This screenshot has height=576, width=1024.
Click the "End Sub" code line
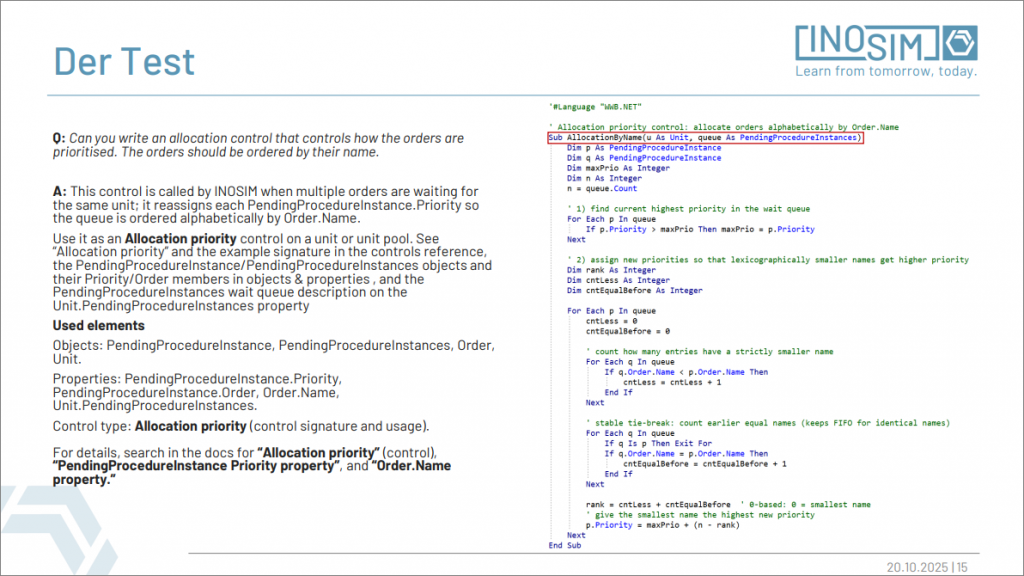[564, 545]
